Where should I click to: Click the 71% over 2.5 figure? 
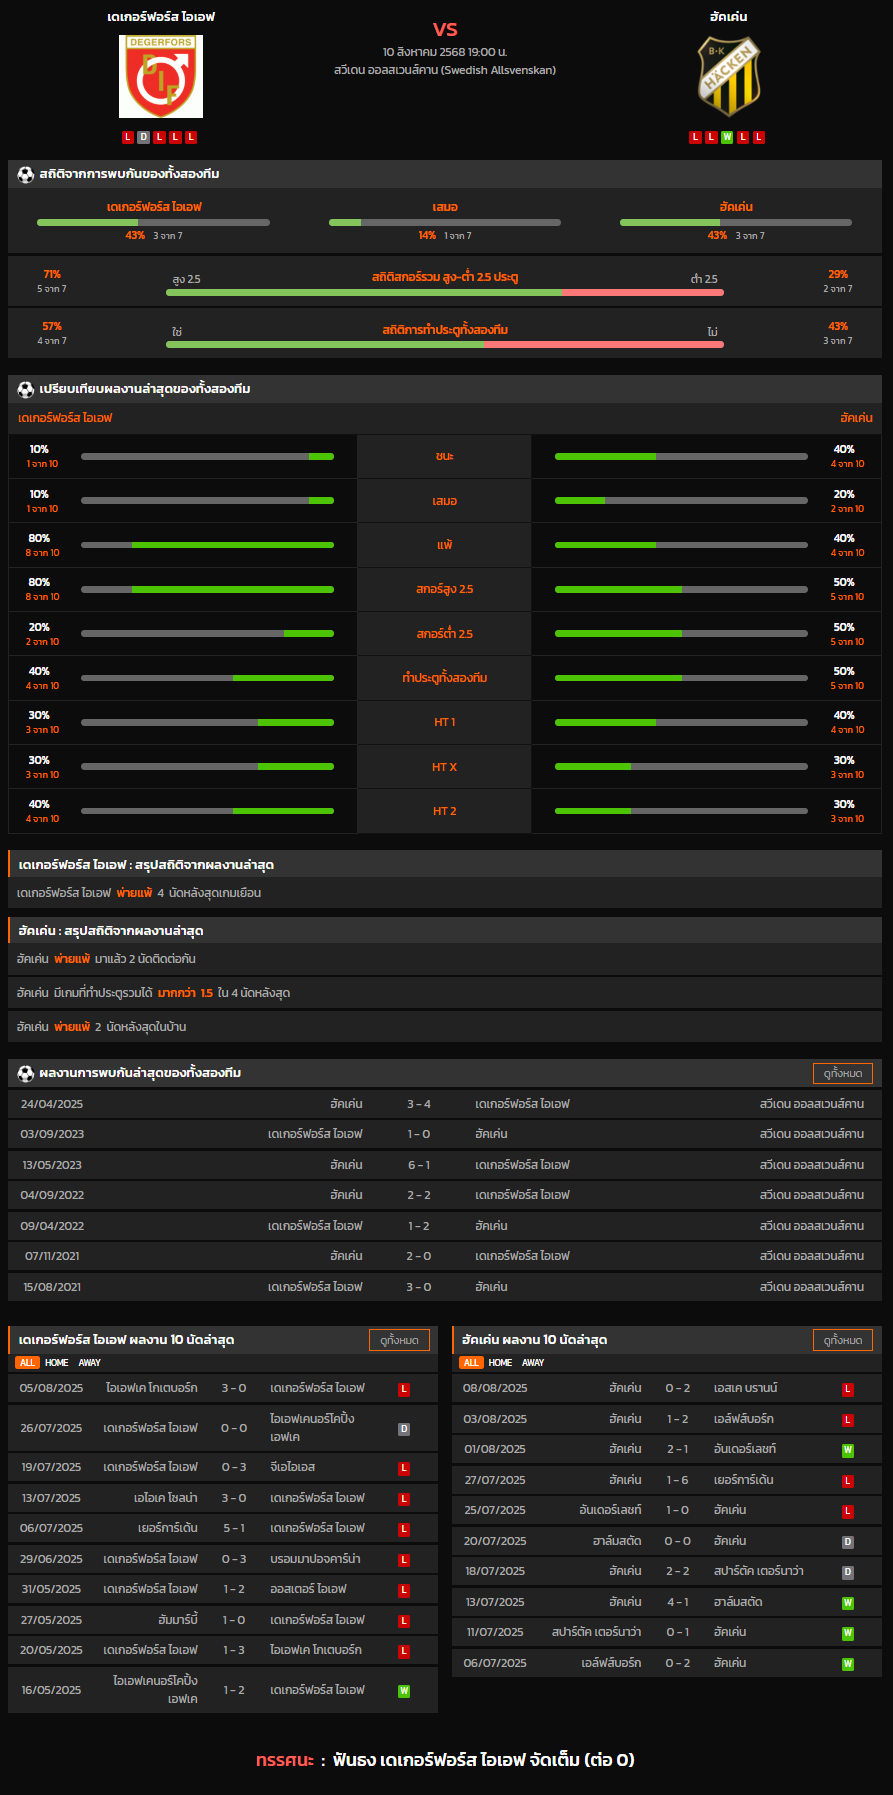tap(52, 274)
